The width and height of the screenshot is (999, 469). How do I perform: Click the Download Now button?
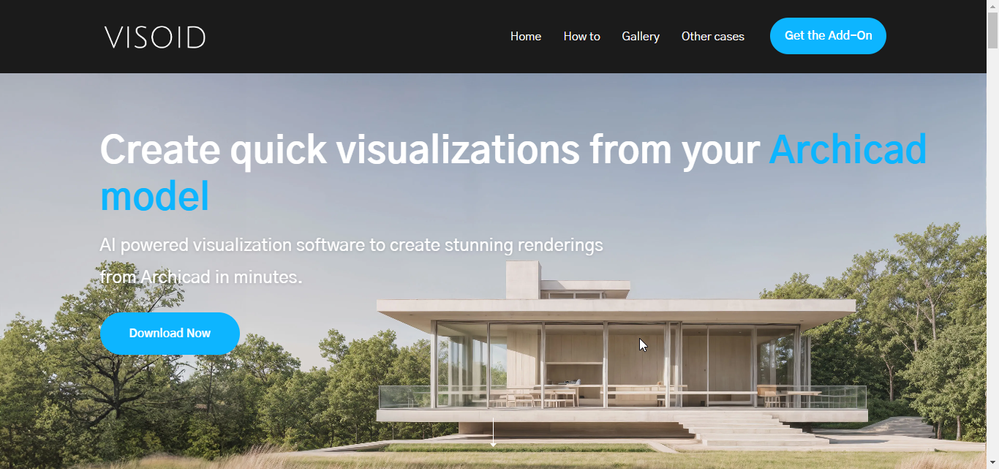(169, 333)
